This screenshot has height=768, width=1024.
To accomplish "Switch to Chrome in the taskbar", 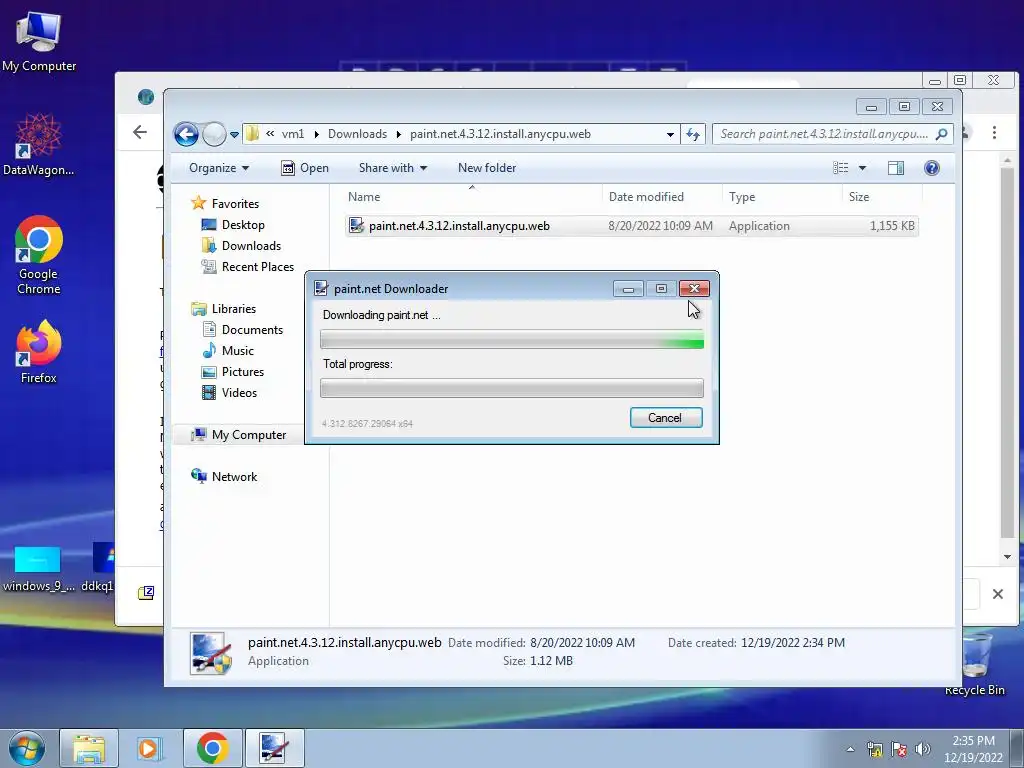I will click(212, 748).
